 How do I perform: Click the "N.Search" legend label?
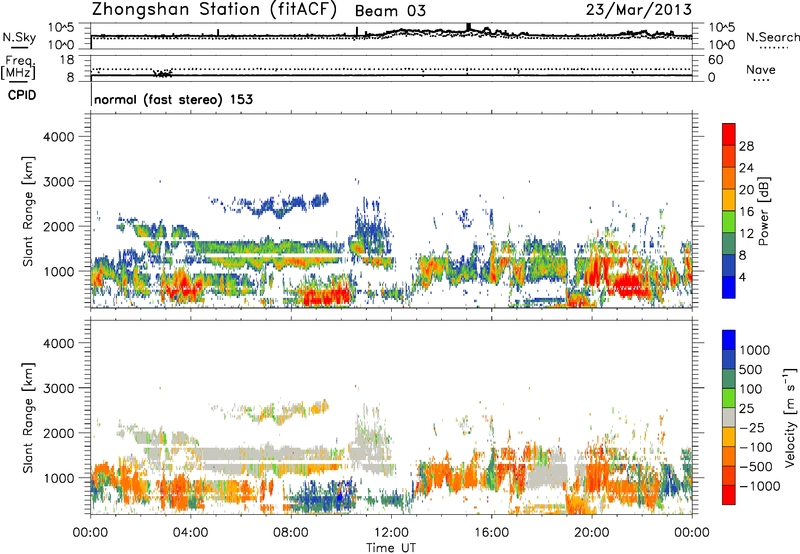click(x=773, y=37)
